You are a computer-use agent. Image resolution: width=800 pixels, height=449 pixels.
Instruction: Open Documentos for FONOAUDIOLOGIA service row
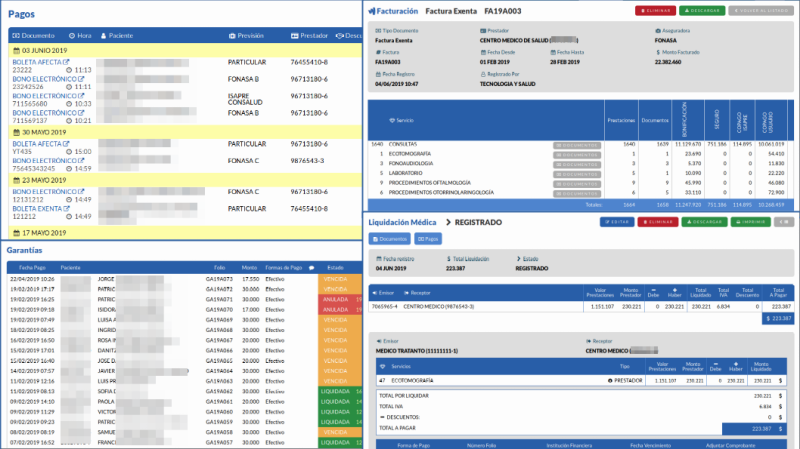(577, 165)
